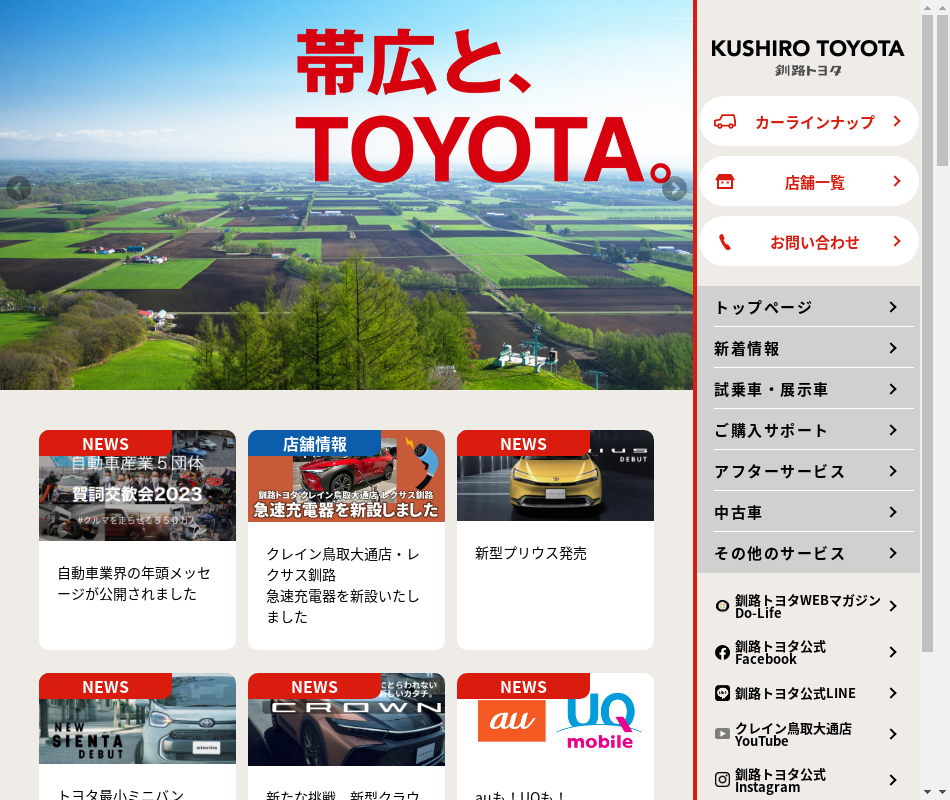Click the Do-Life WEBマガジン icon
The width and height of the screenshot is (950, 800).
pyautogui.click(x=722, y=606)
